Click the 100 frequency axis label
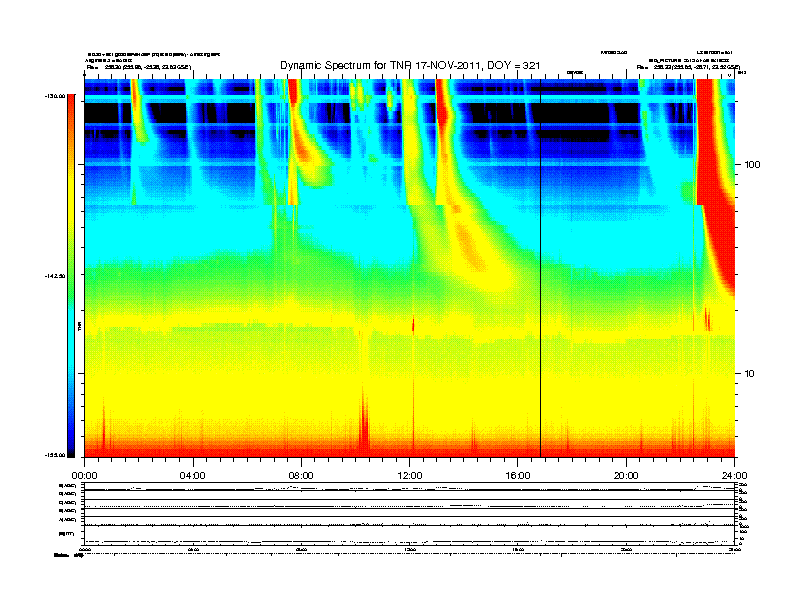 point(752,165)
